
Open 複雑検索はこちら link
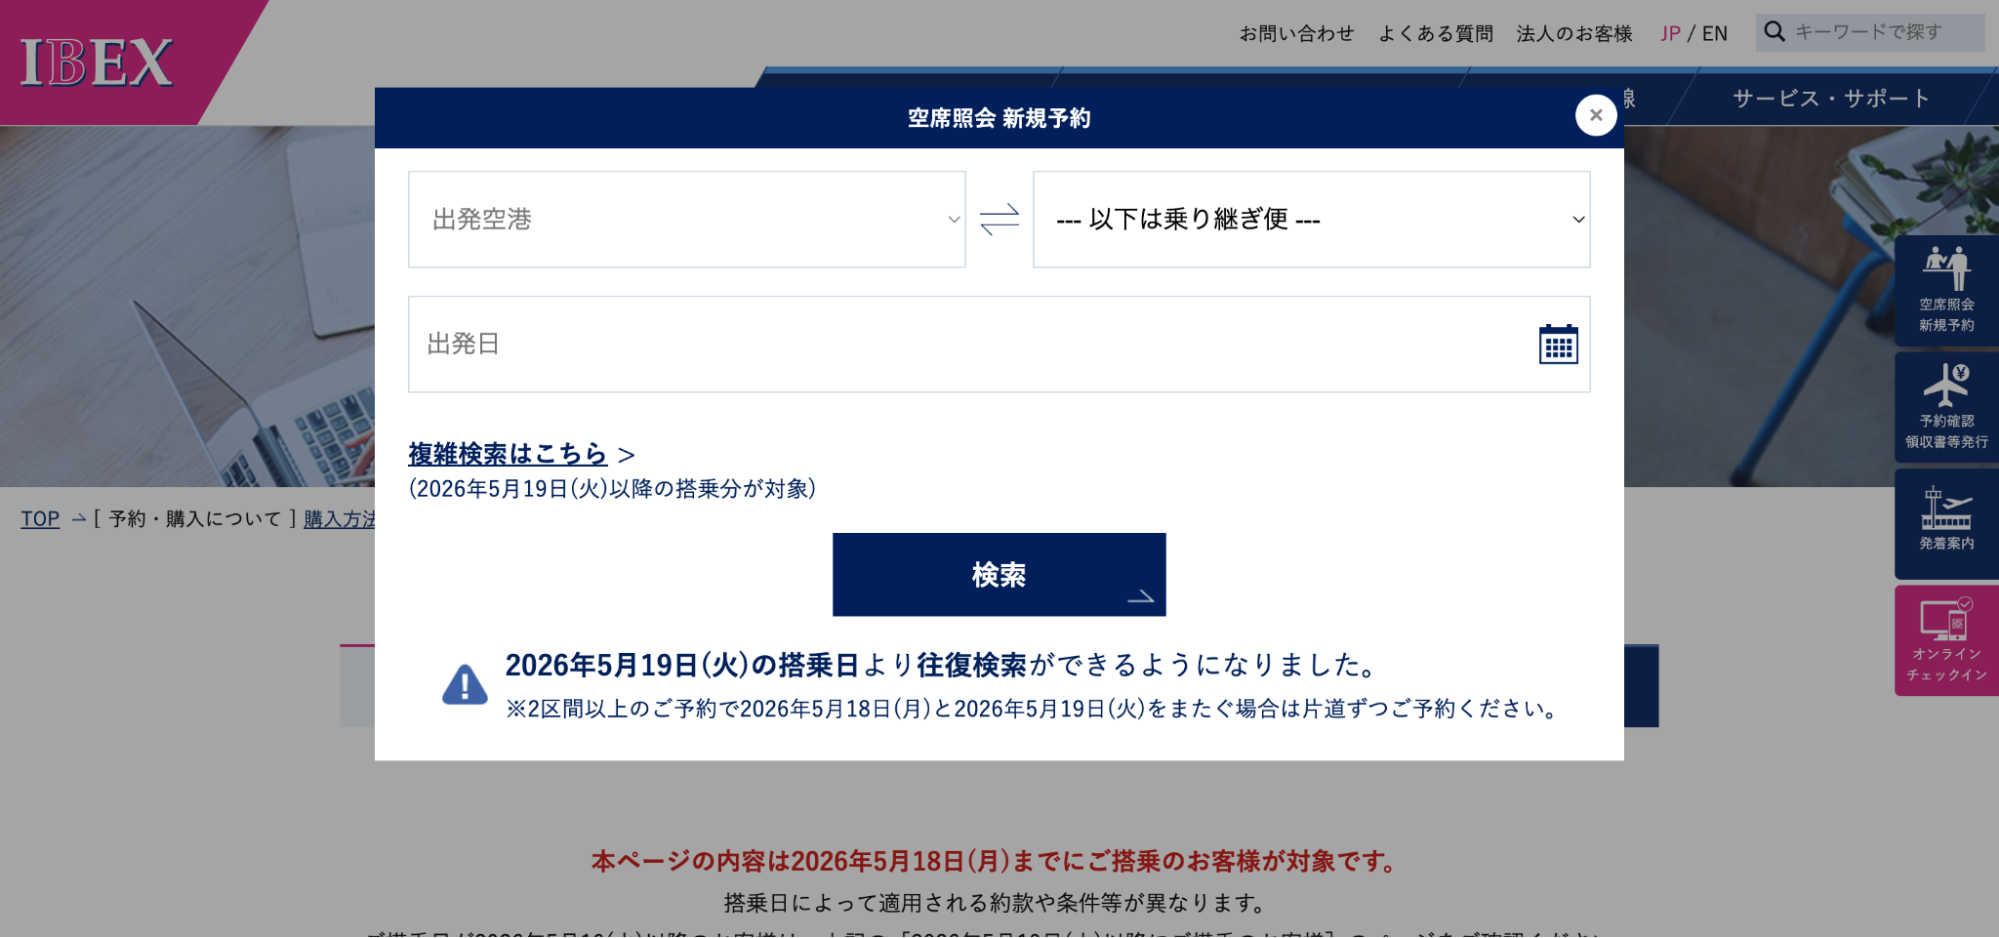507,454
